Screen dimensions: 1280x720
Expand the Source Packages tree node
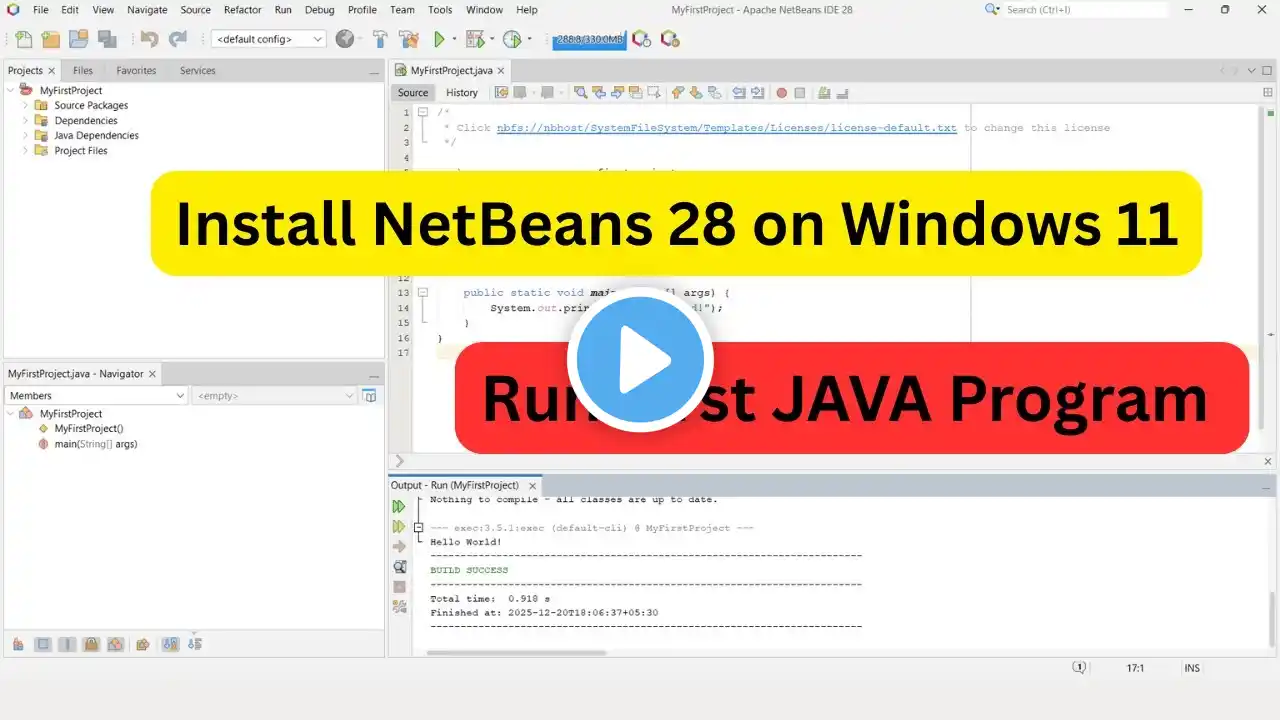click(x=26, y=105)
